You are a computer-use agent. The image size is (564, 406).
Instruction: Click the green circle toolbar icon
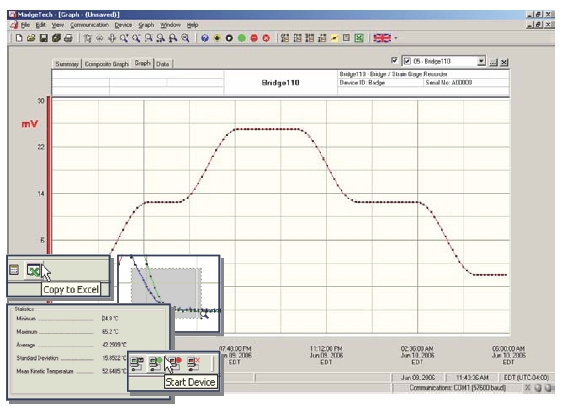point(242,38)
